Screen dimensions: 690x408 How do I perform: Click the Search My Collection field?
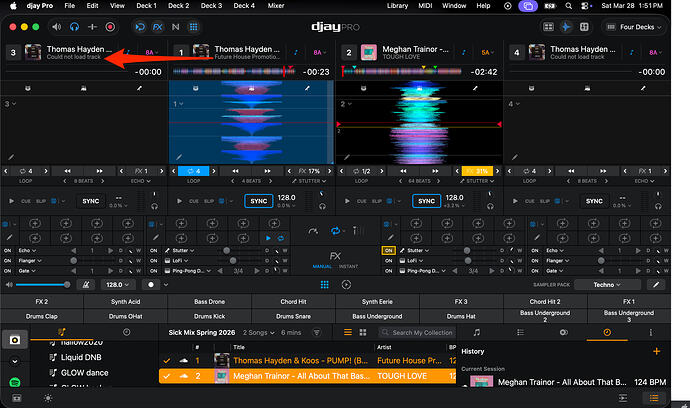417,333
